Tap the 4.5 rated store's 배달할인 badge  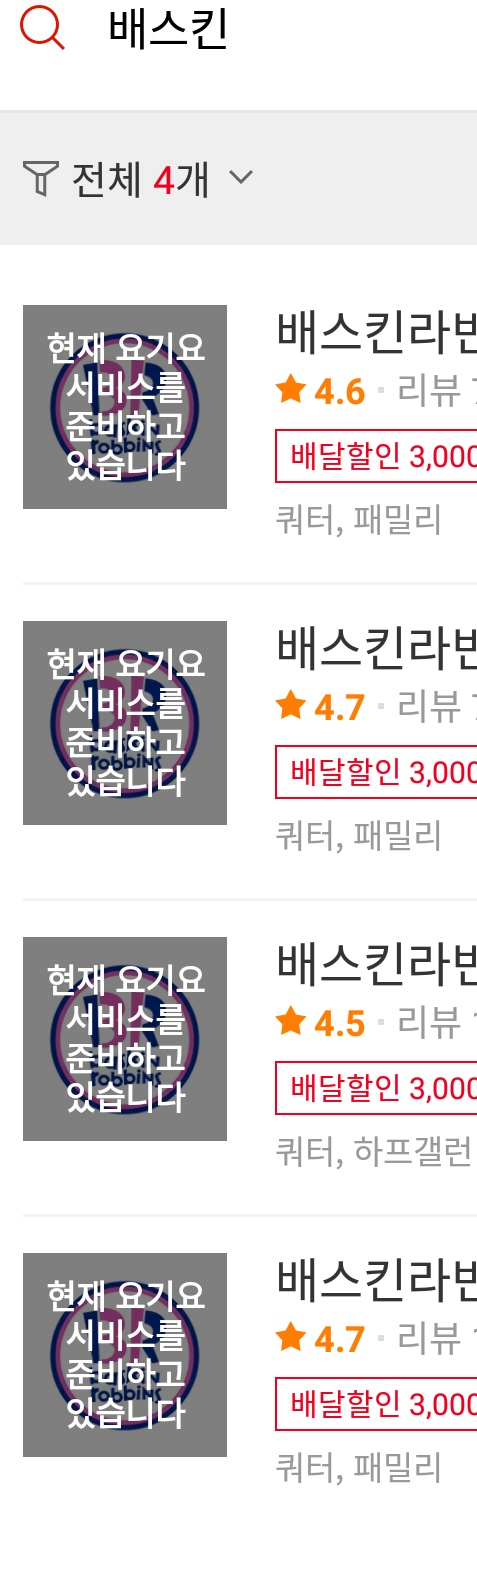click(377, 1088)
